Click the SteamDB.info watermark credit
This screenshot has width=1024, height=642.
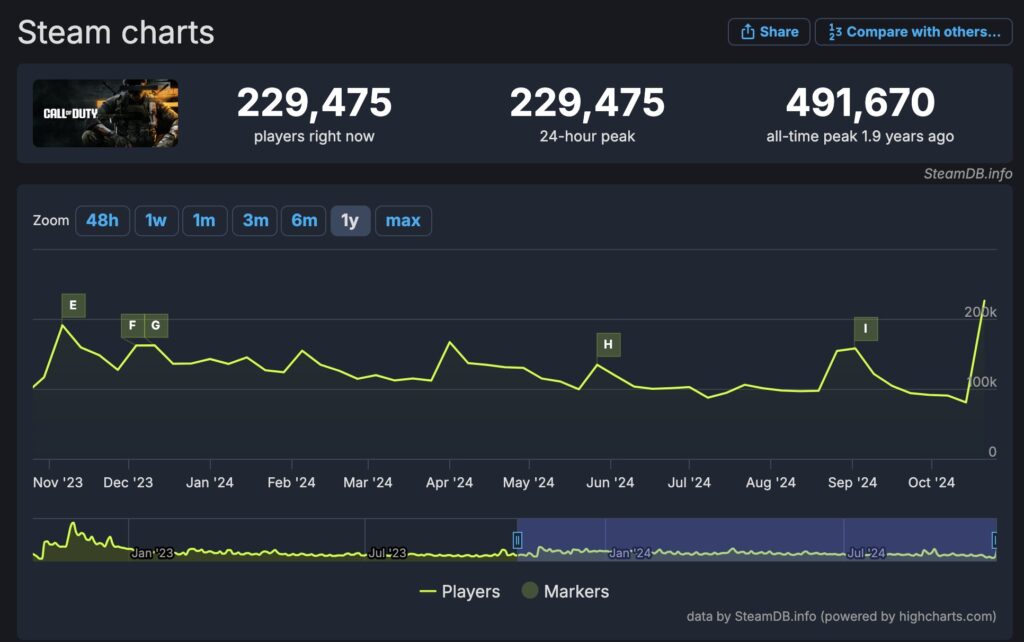coord(967,174)
